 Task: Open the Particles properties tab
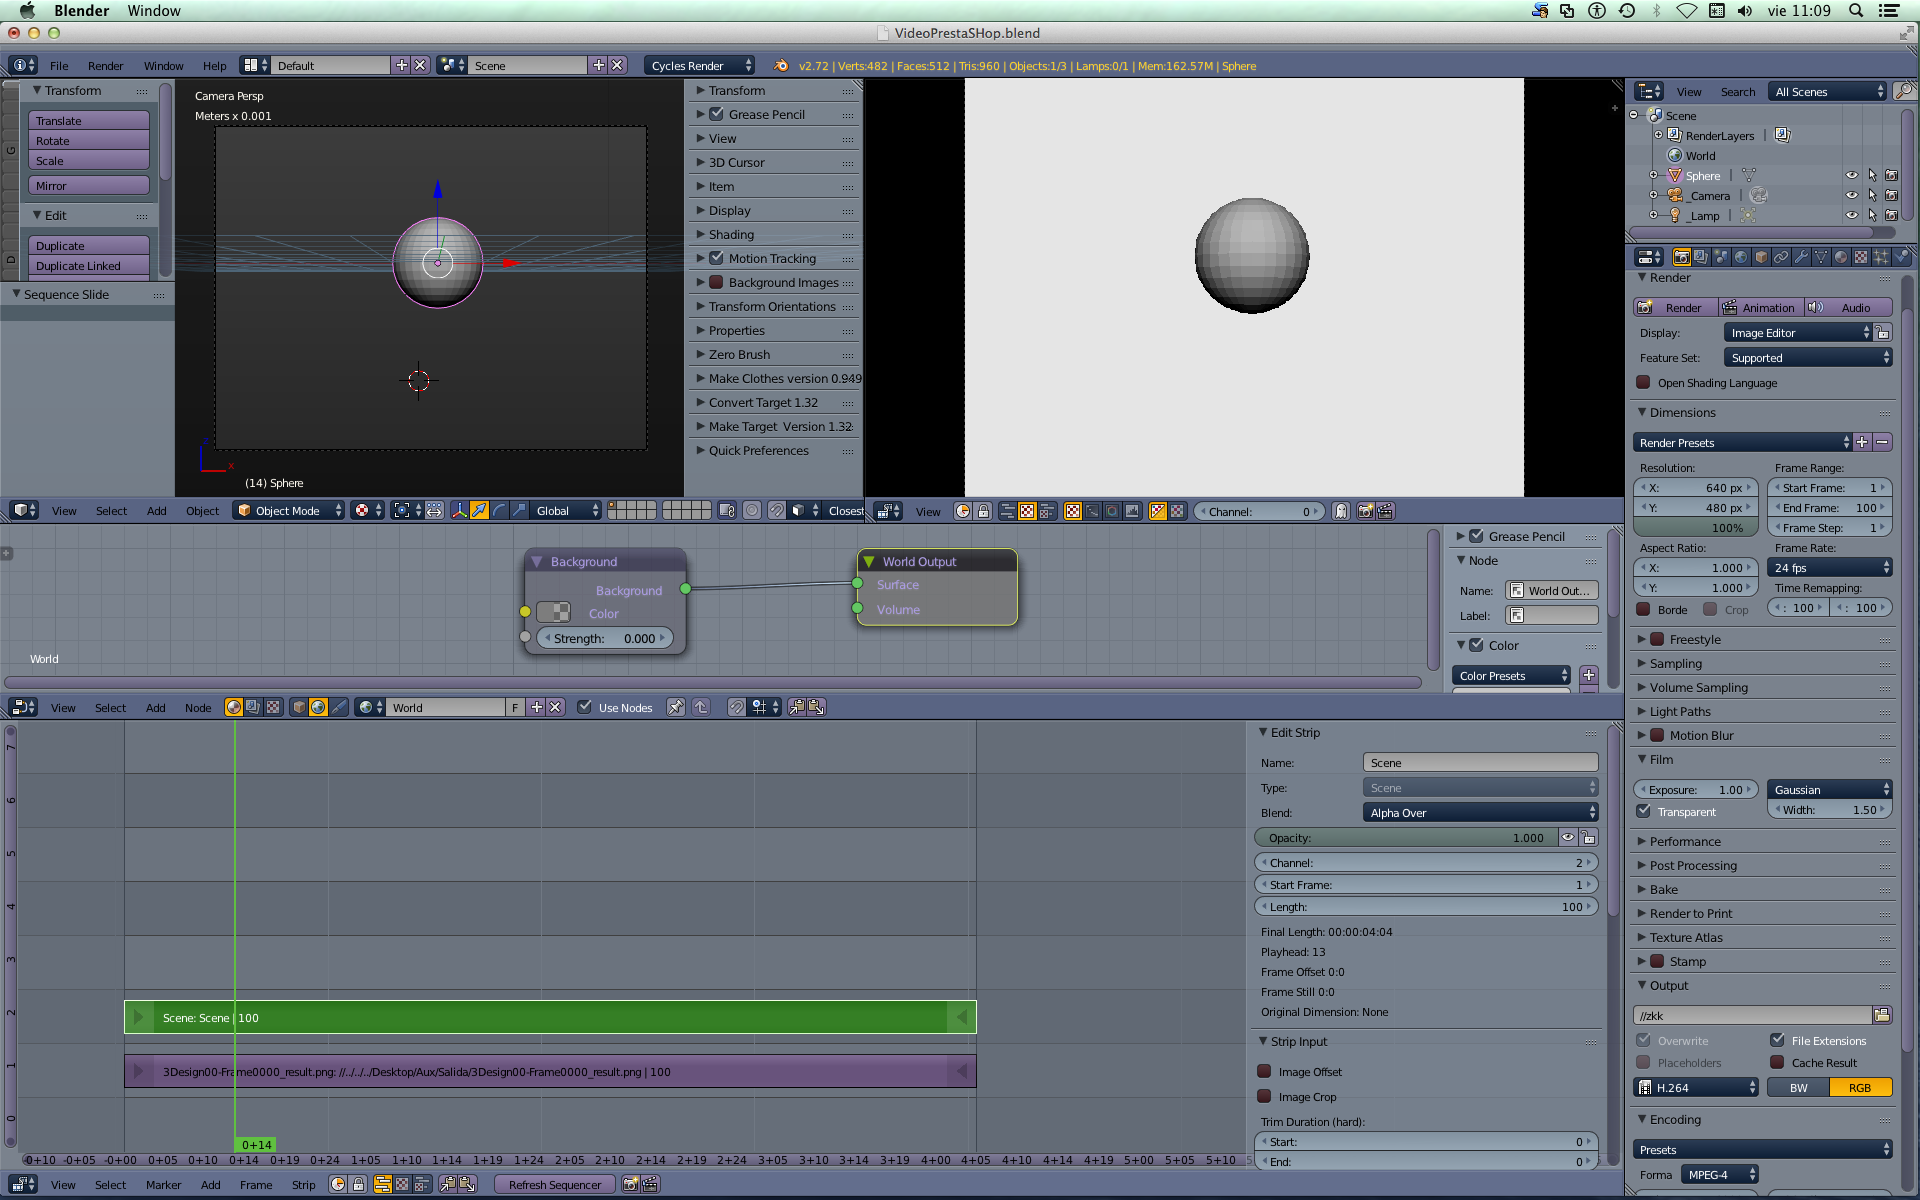pyautogui.click(x=1881, y=257)
